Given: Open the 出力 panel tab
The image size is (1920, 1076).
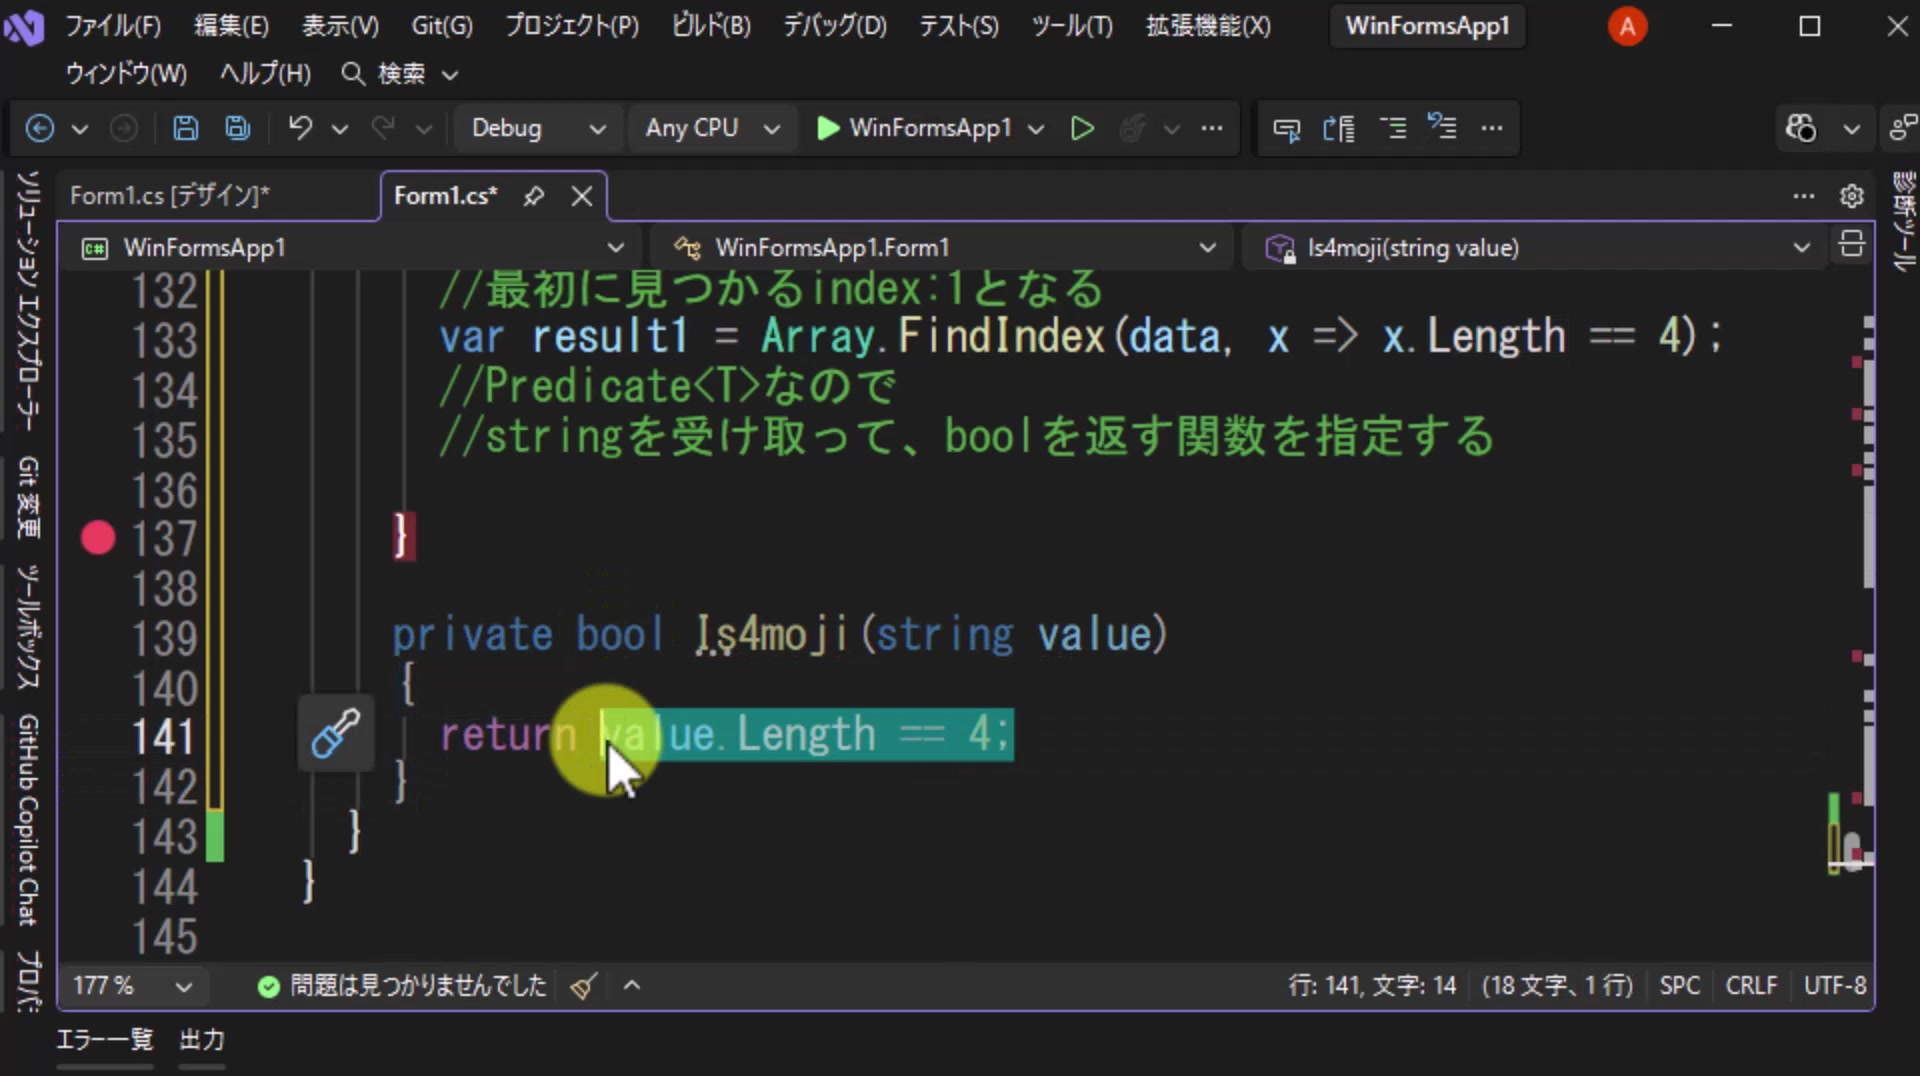Looking at the screenshot, I should click(x=202, y=1040).
